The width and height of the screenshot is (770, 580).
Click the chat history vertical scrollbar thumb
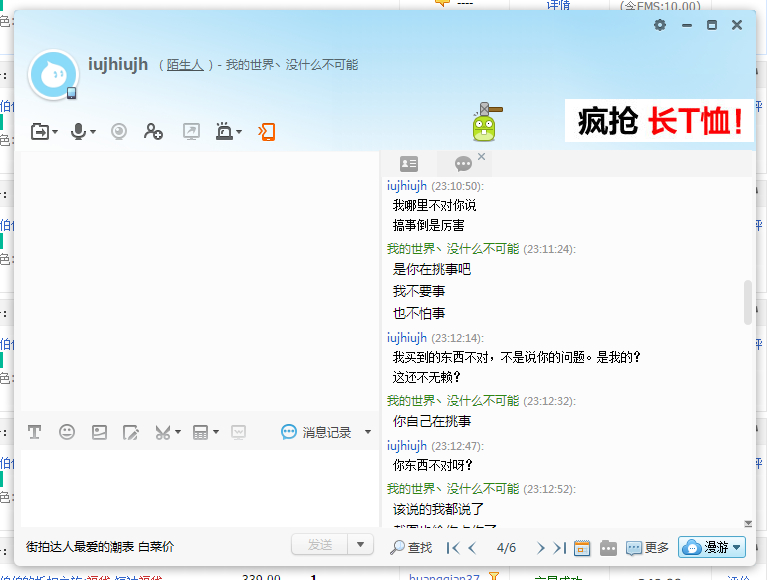click(748, 302)
